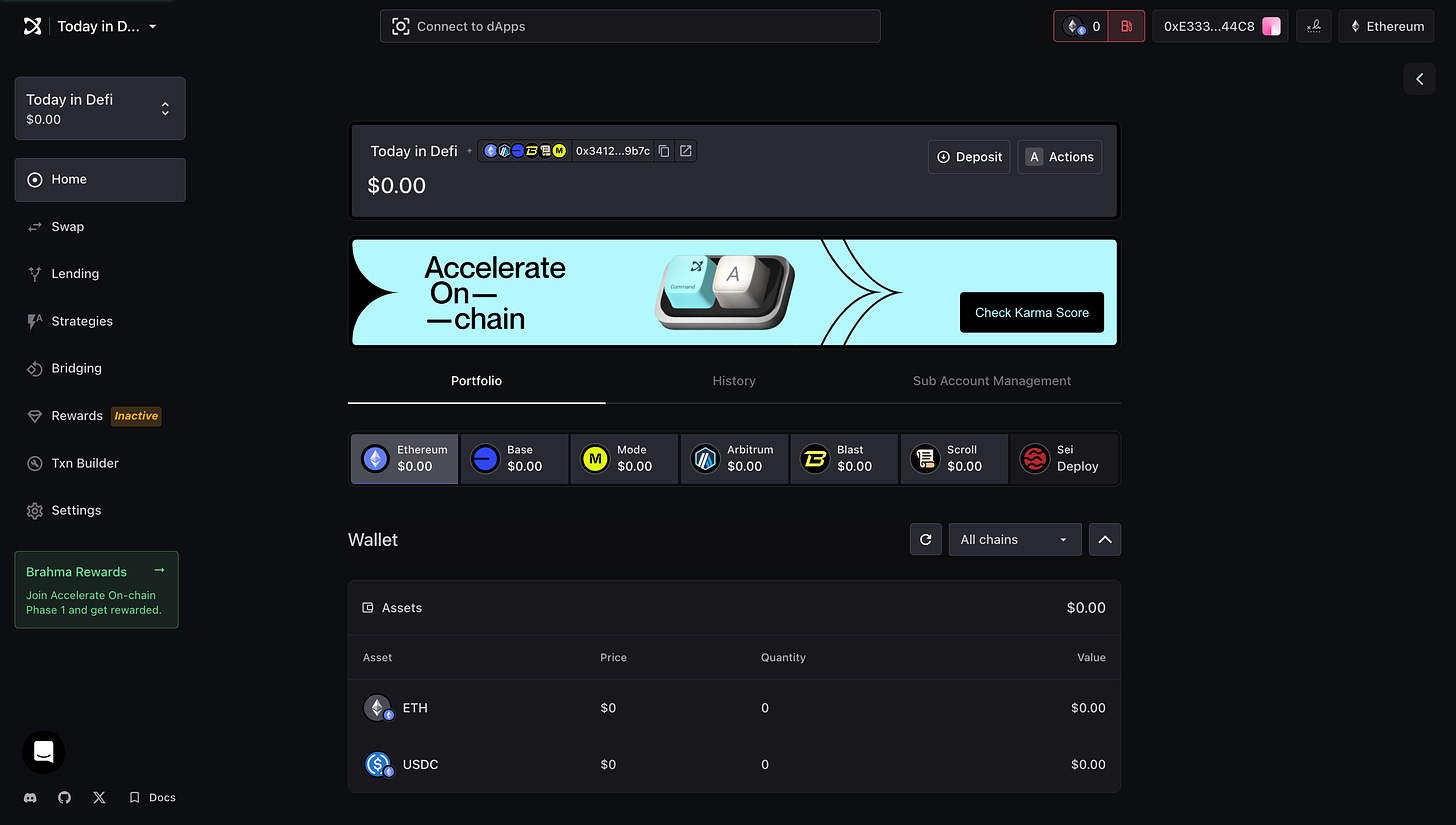Click the Quantity column header
Screen dimensions: 1456x825
coord(783,657)
